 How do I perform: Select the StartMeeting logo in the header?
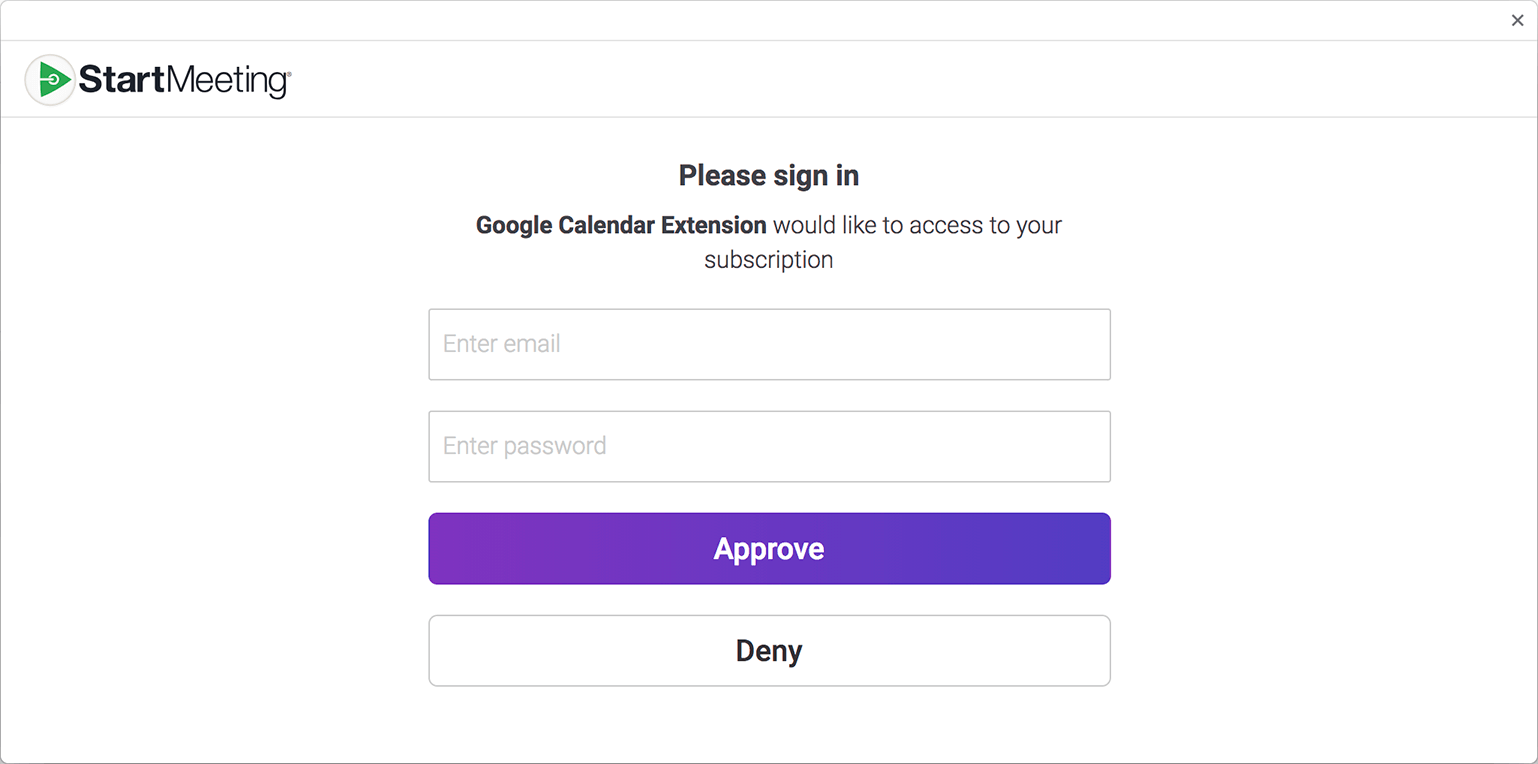point(155,78)
